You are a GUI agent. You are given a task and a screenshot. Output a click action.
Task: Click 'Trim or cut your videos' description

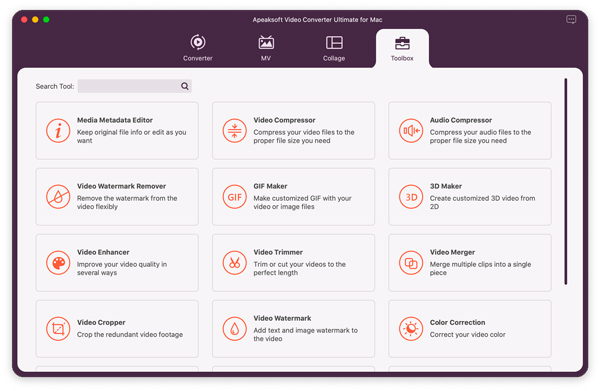[299, 269]
